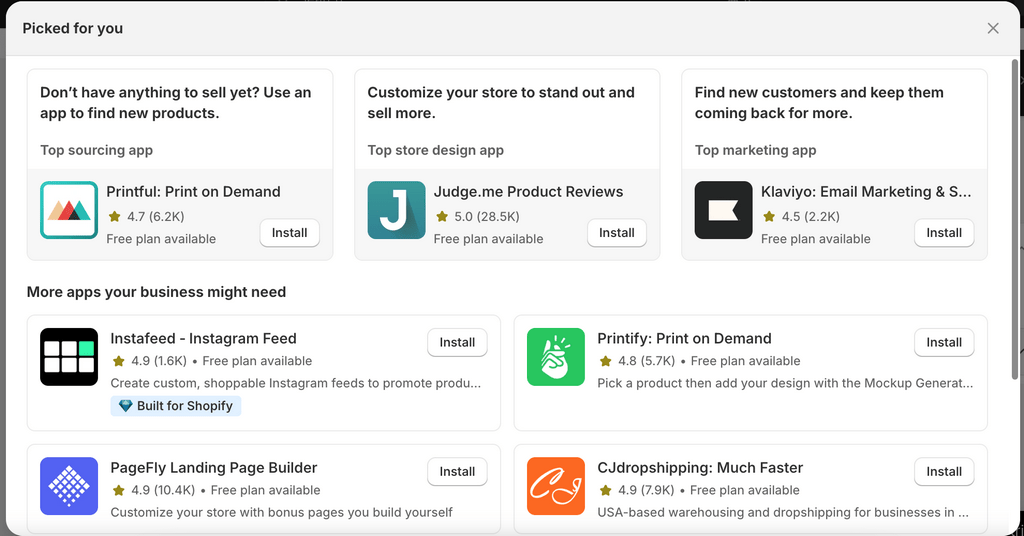Click 'Top sourcing app' label
1024x536 pixels.
97,150
